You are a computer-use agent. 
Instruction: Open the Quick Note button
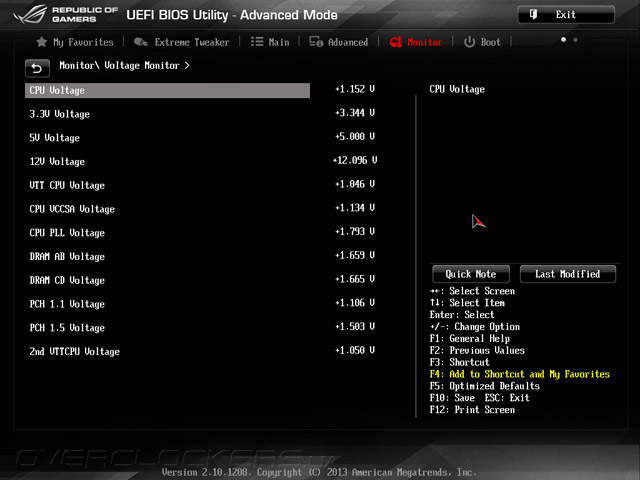point(471,274)
